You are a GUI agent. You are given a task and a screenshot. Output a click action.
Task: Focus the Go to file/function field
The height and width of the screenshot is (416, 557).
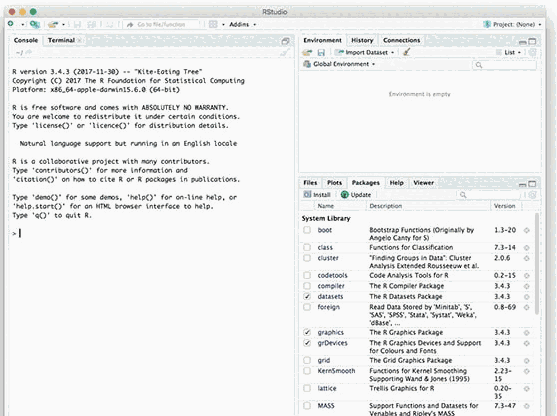(x=161, y=25)
